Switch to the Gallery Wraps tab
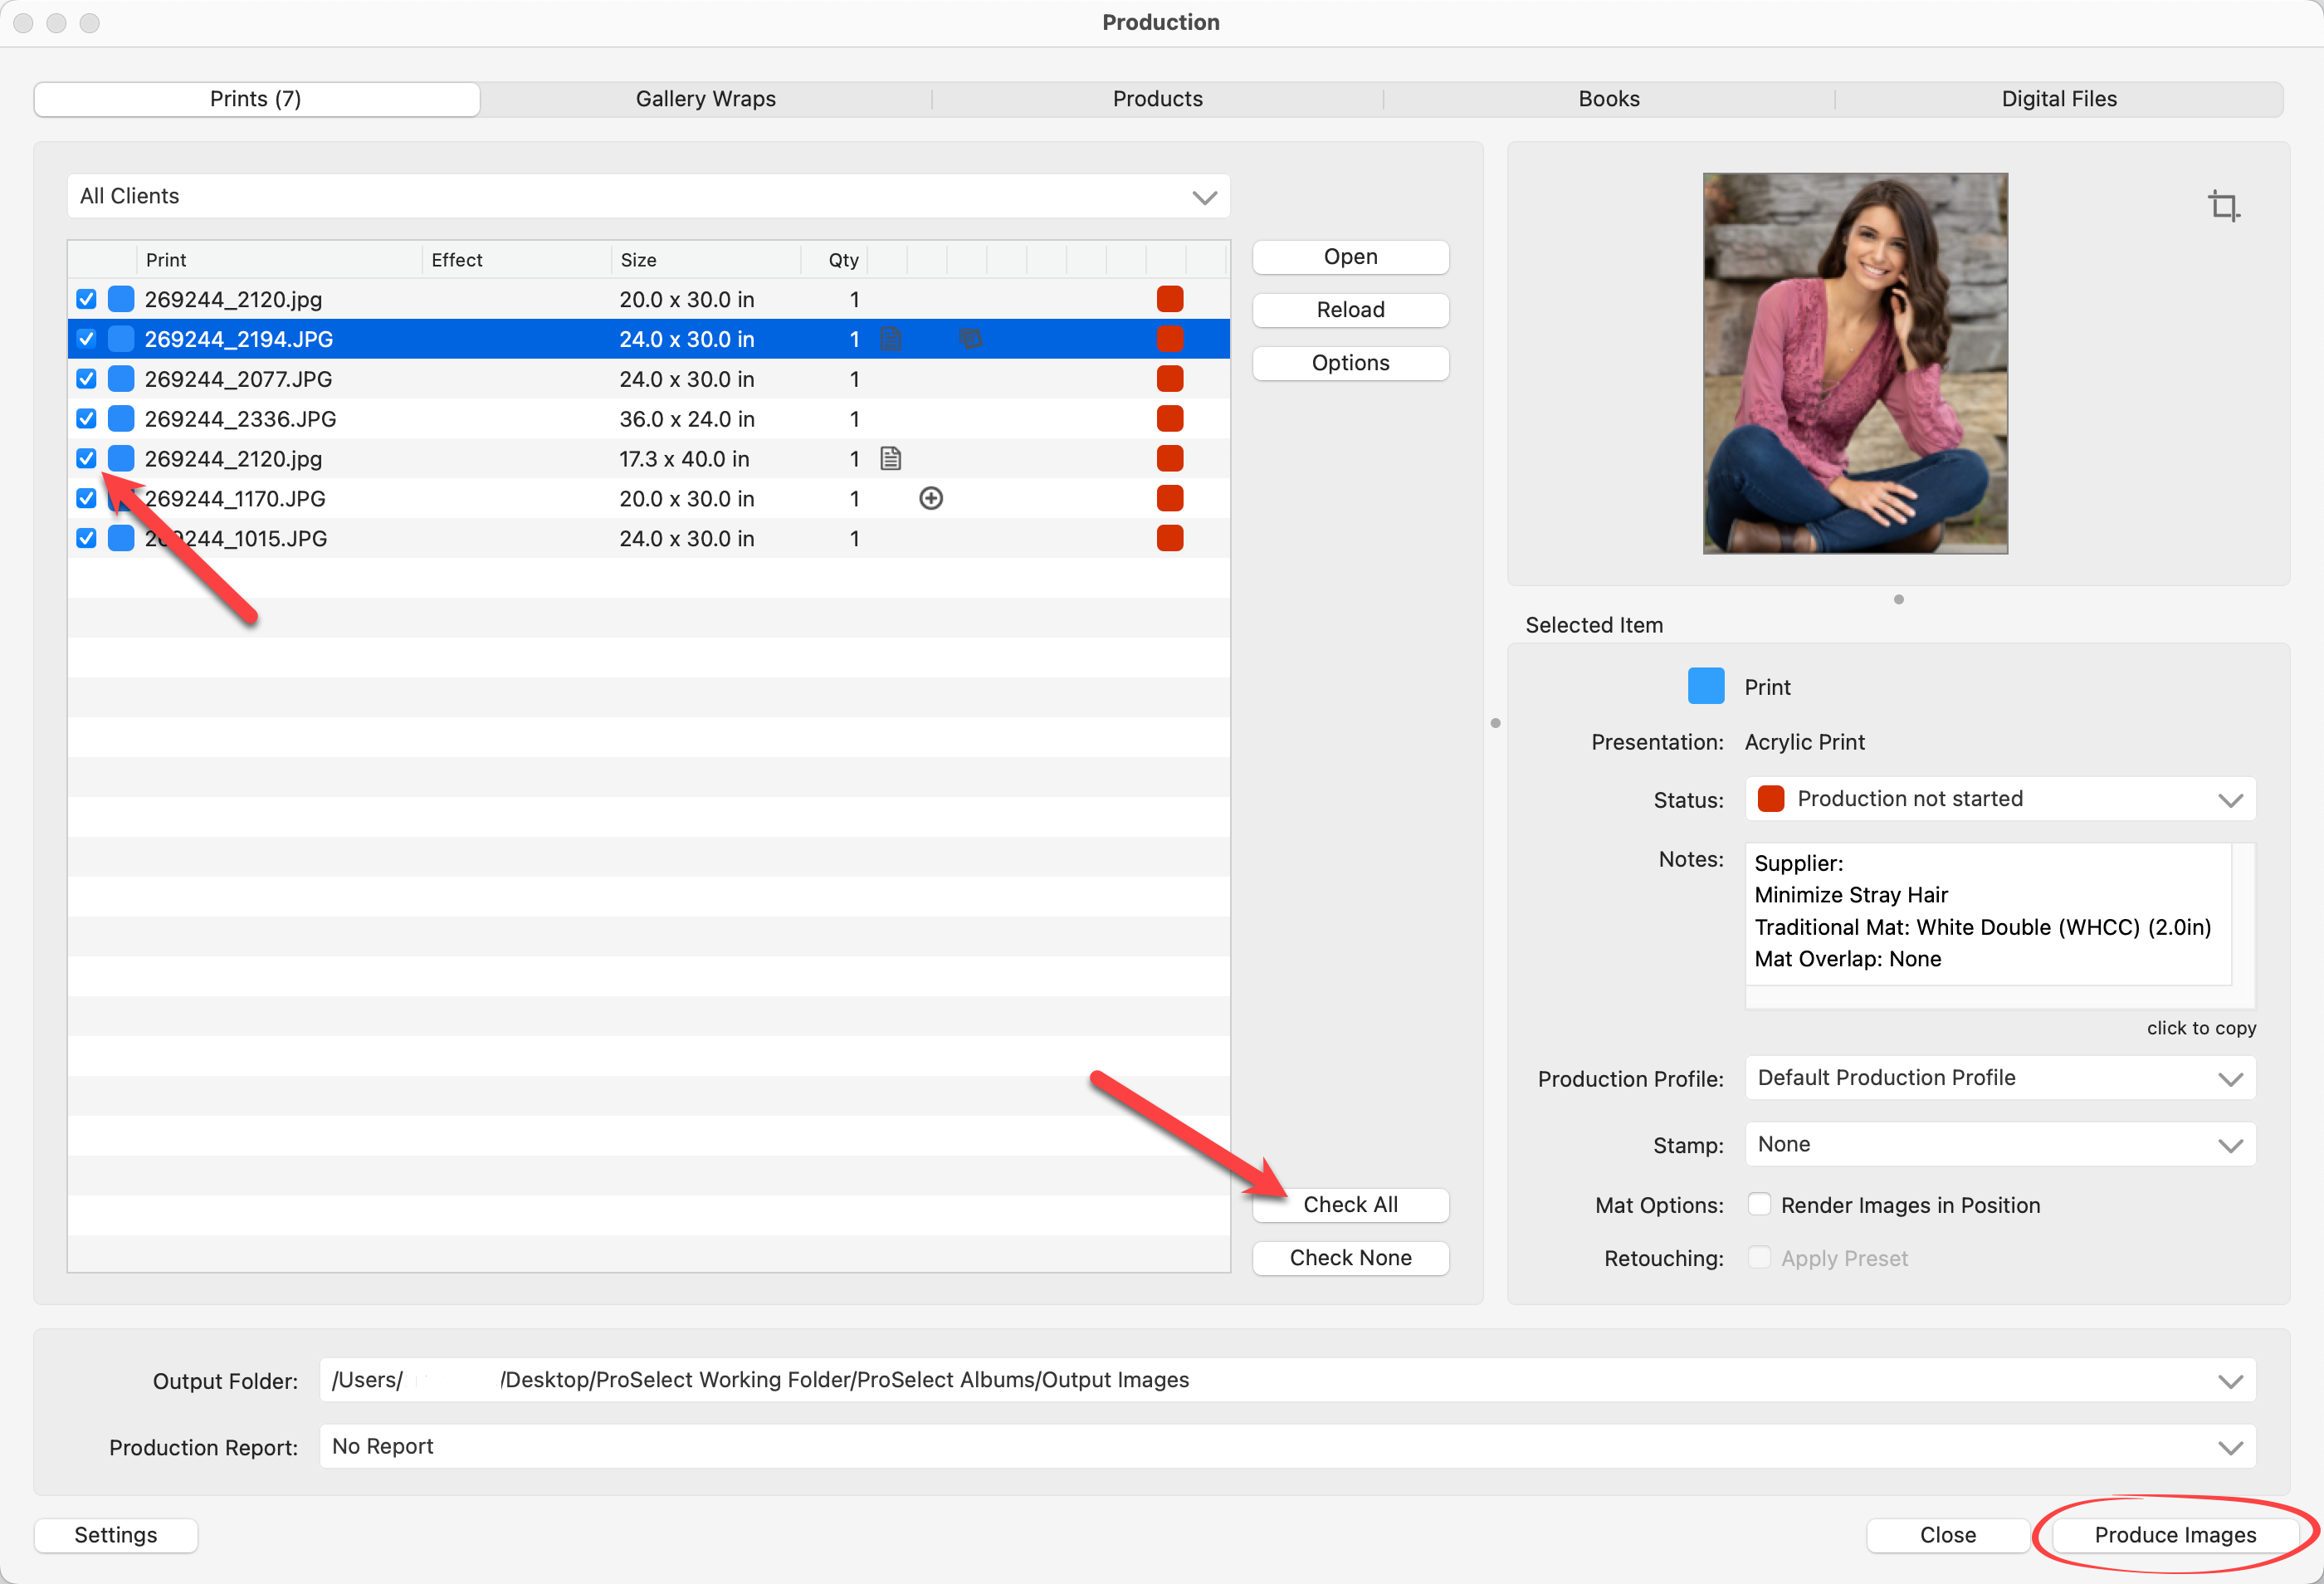 pyautogui.click(x=705, y=99)
